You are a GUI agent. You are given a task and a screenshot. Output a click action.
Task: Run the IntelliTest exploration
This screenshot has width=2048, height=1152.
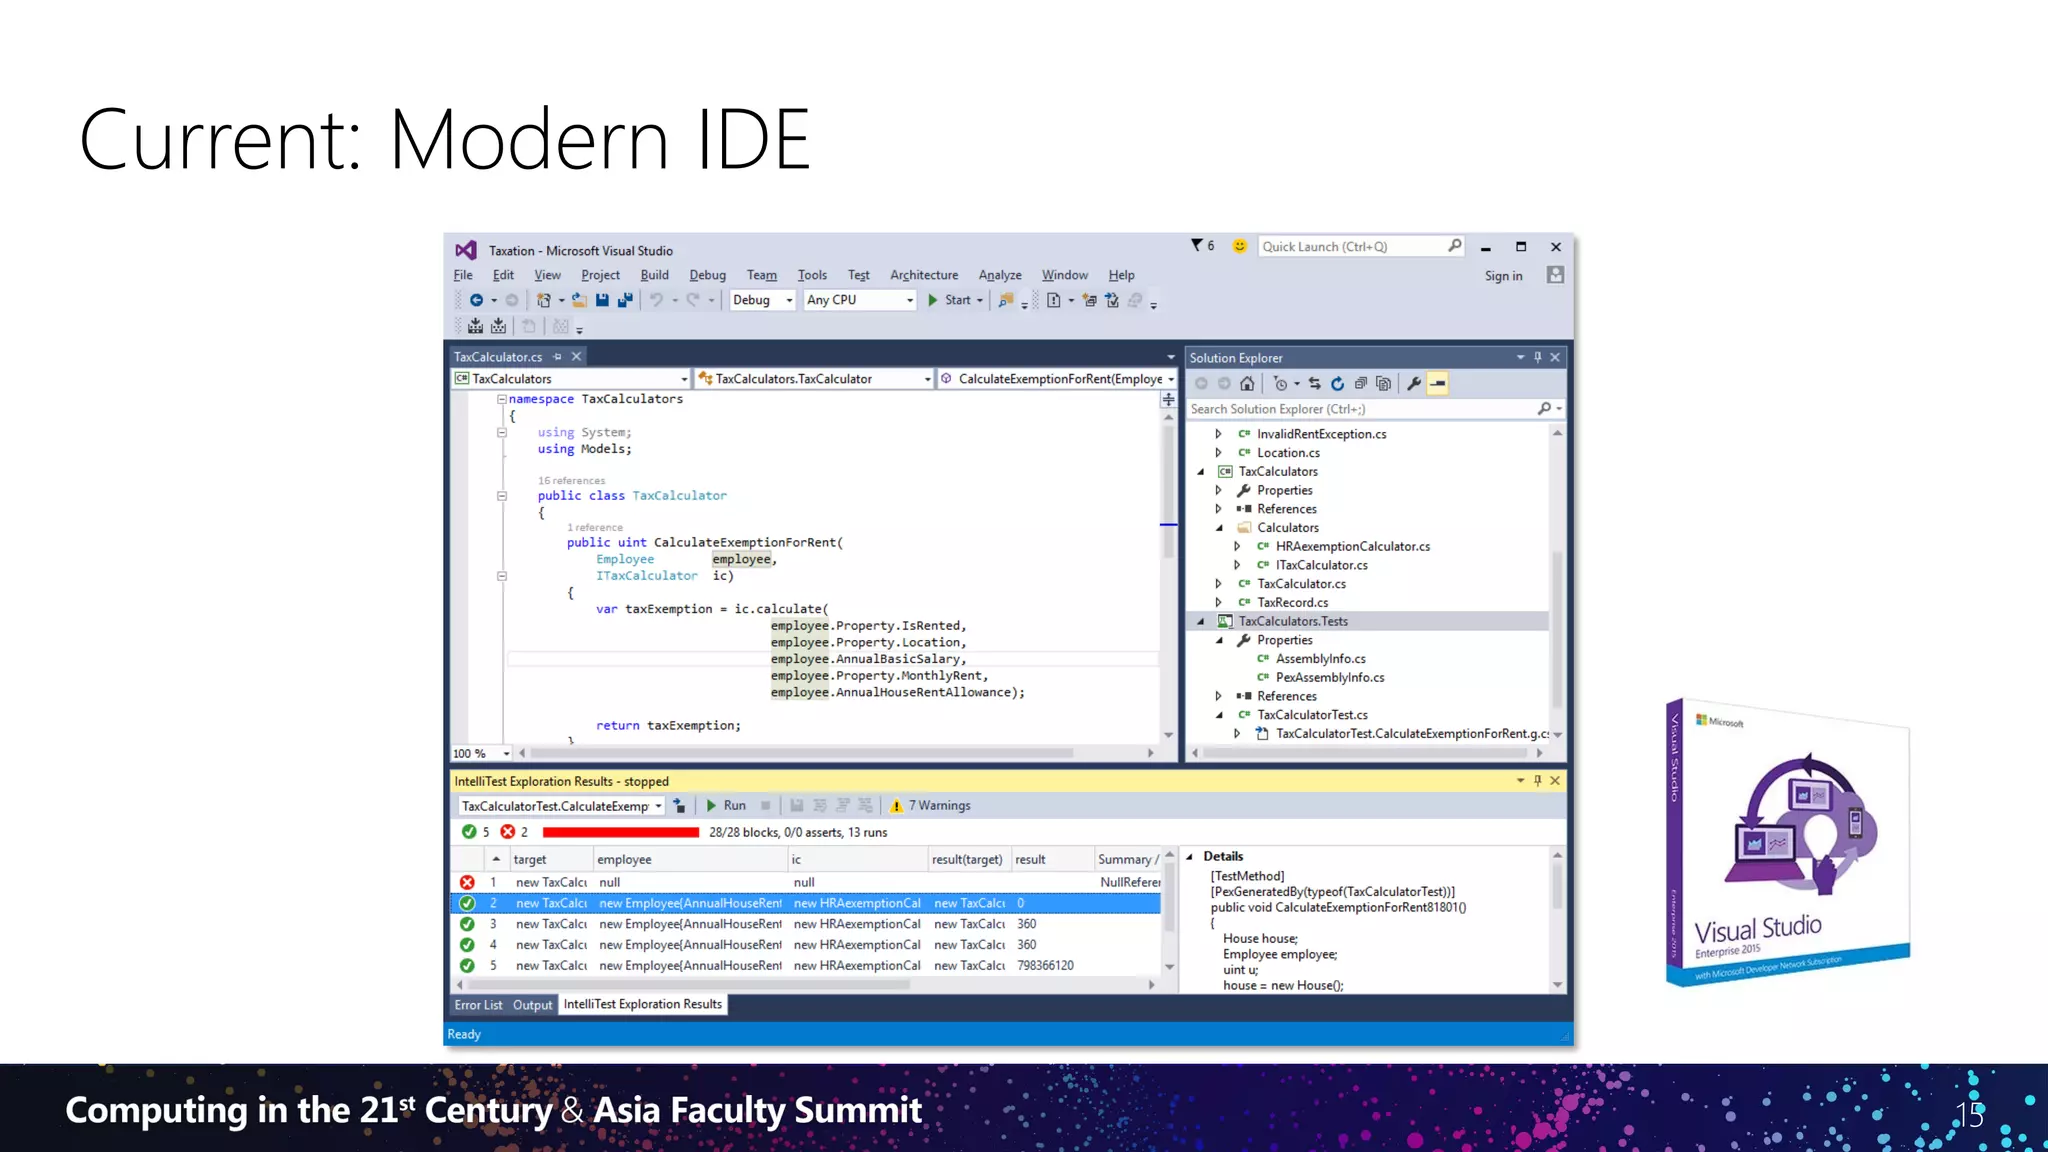coord(726,806)
